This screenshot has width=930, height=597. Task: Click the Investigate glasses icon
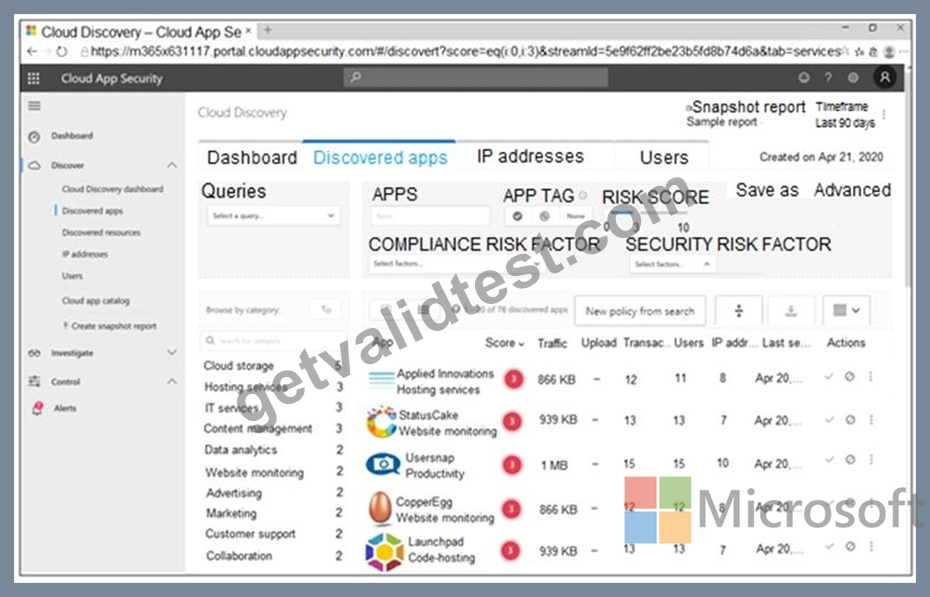[x=34, y=353]
